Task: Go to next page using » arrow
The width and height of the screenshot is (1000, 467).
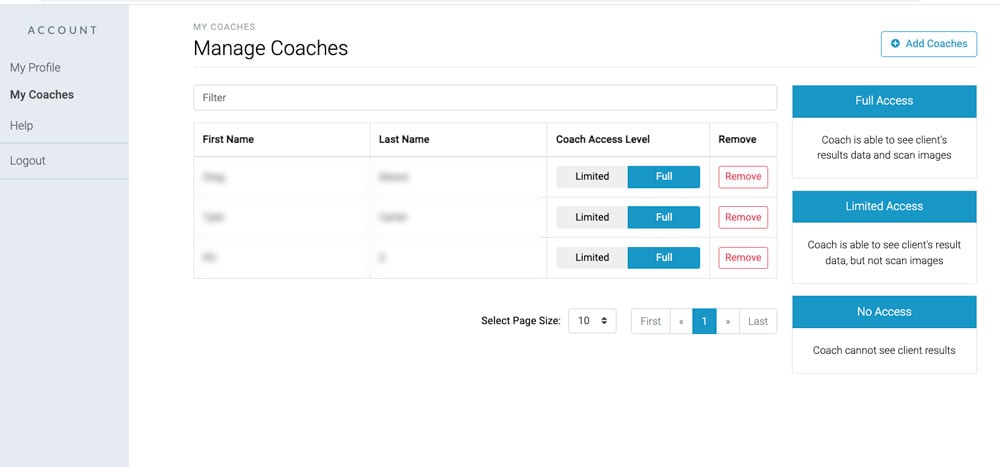Action: [x=728, y=321]
